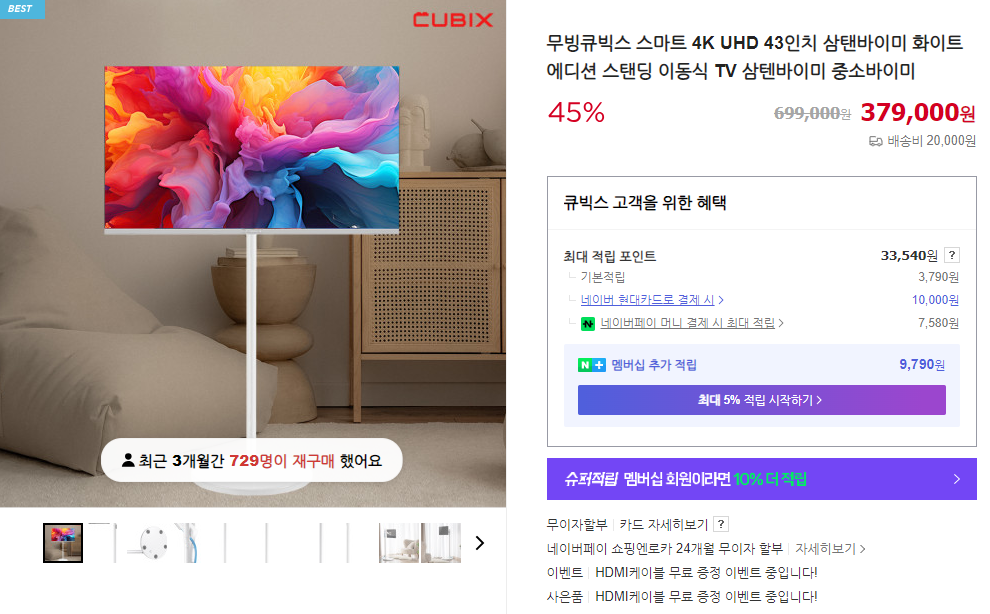
Task: Click HDMI케이블 무료 증정 event text
Action: pyautogui.click(x=706, y=573)
